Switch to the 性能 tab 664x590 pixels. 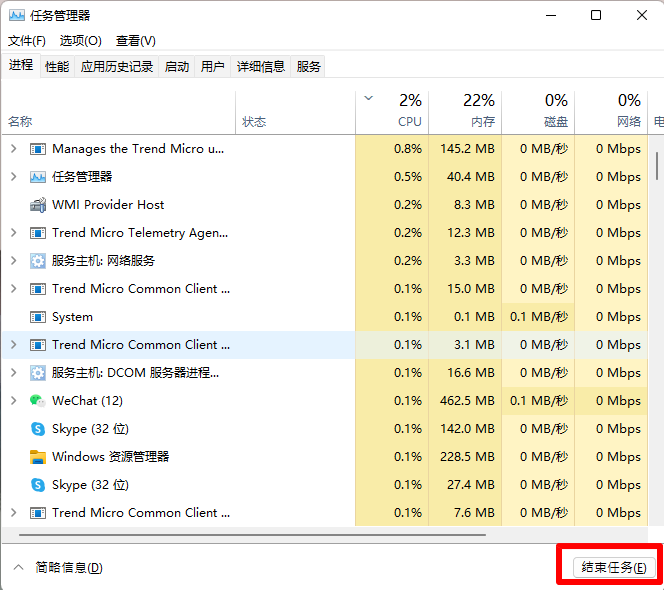(57, 67)
